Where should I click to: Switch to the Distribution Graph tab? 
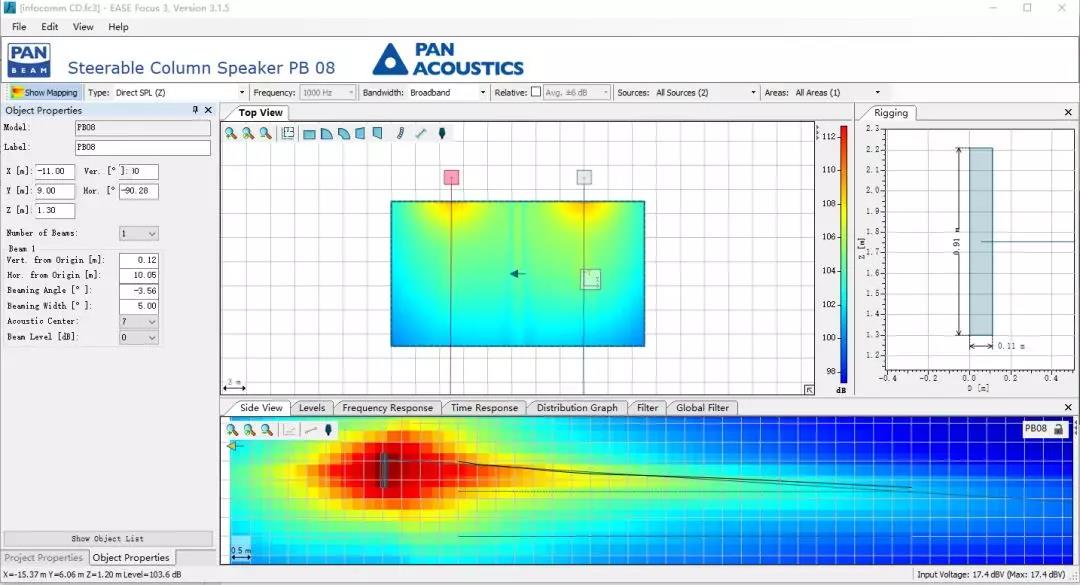coord(577,408)
